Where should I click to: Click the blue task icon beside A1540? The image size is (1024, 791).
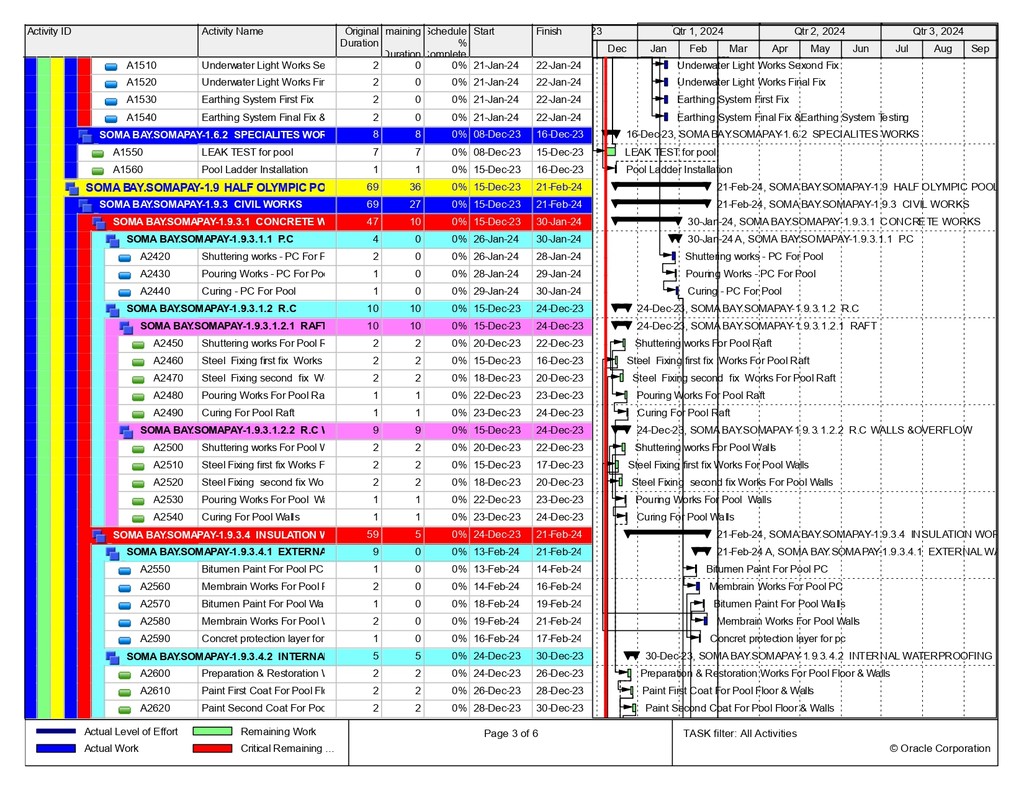[111, 118]
